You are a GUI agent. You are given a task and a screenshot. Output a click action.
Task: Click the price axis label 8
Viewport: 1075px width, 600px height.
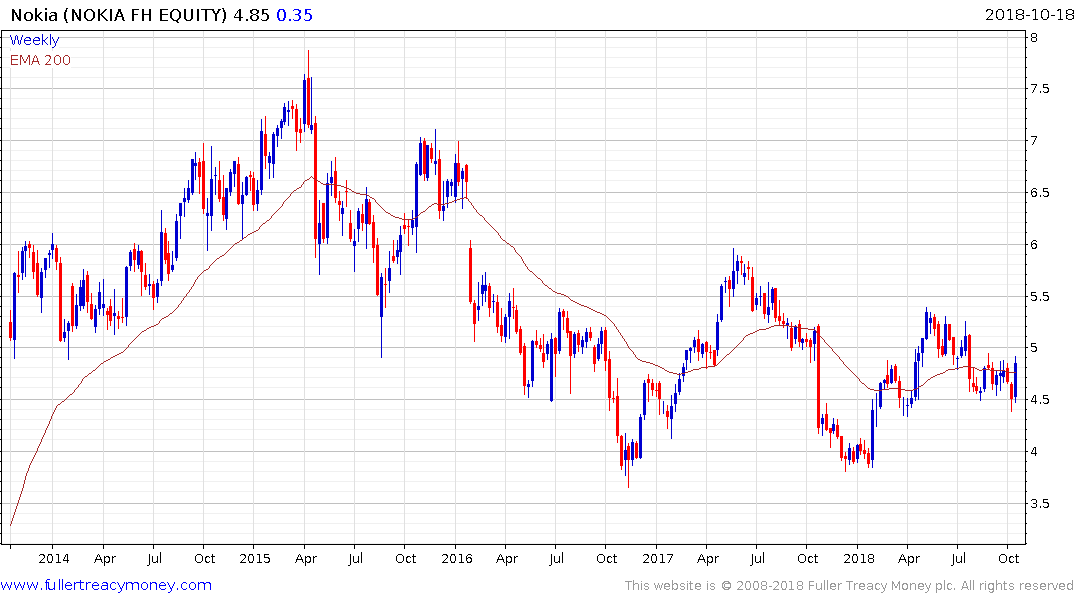(1034, 37)
